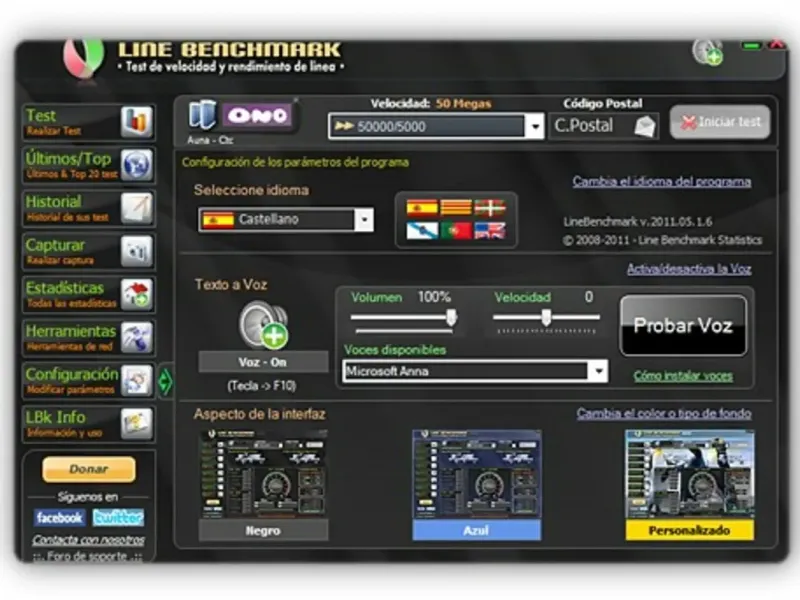The width and height of the screenshot is (800, 600).
Task: Click the Iniciar test button
Action: [x=720, y=122]
